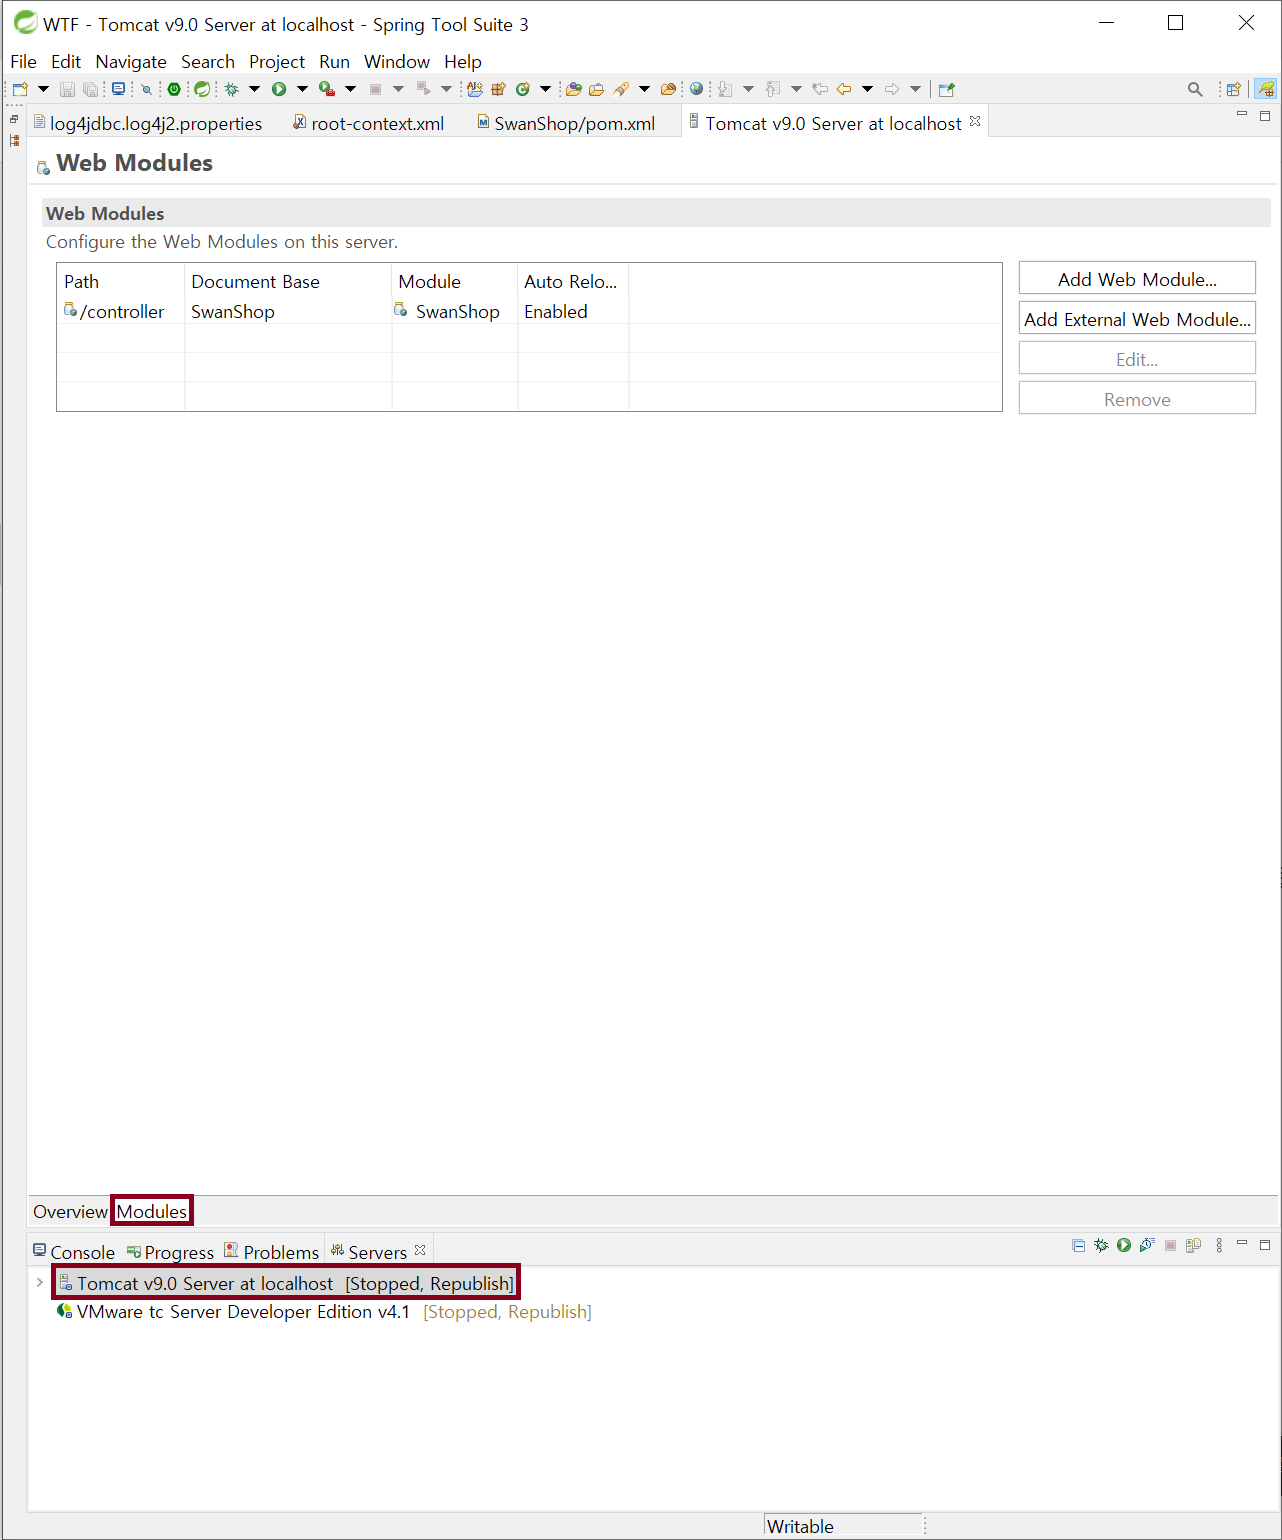Switch to root-context.xml editor tab
The height and width of the screenshot is (1540, 1282).
(x=369, y=123)
